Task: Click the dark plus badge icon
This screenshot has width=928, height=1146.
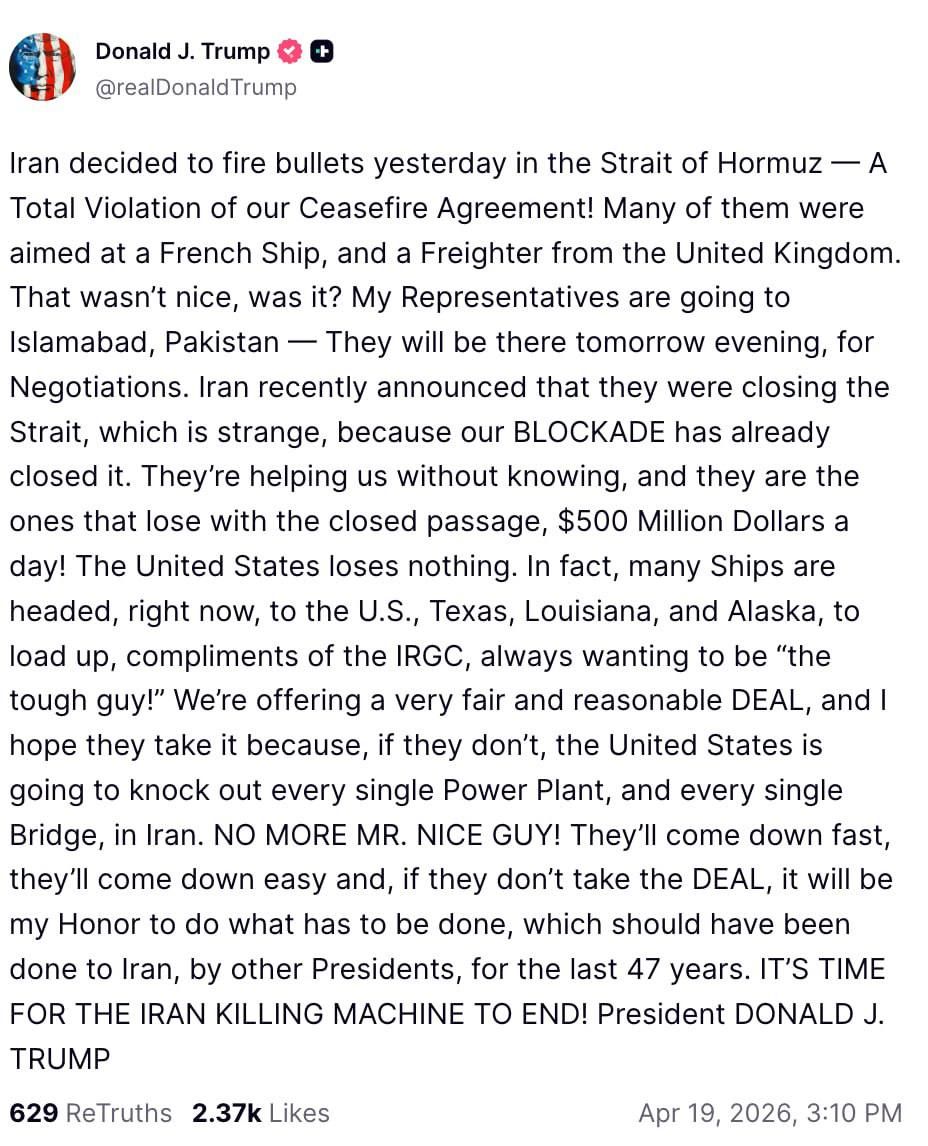Action: pyautogui.click(x=322, y=51)
